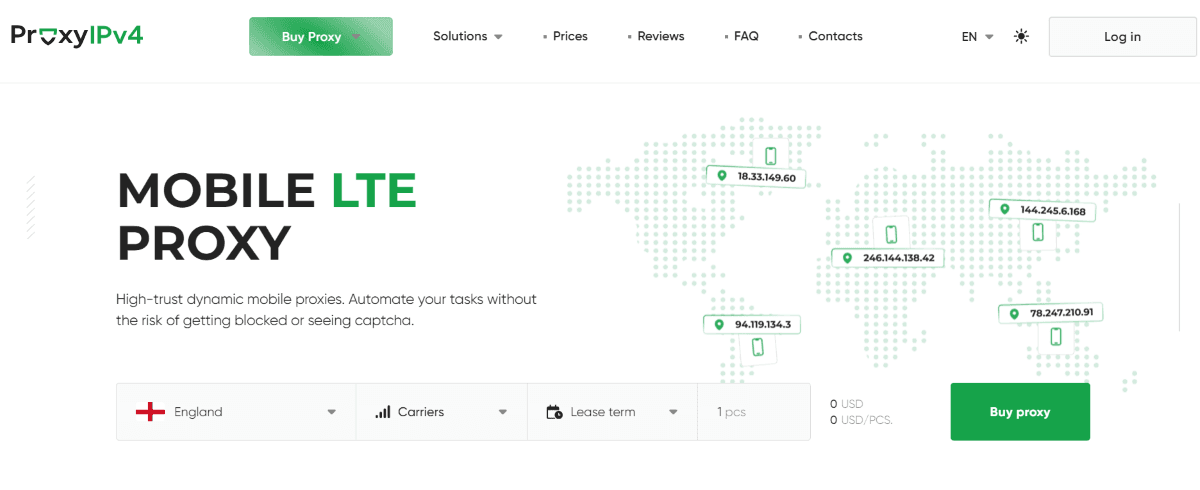Click the location pin beside 94.119.134.3
The height and width of the screenshot is (490, 1200).
tap(719, 325)
